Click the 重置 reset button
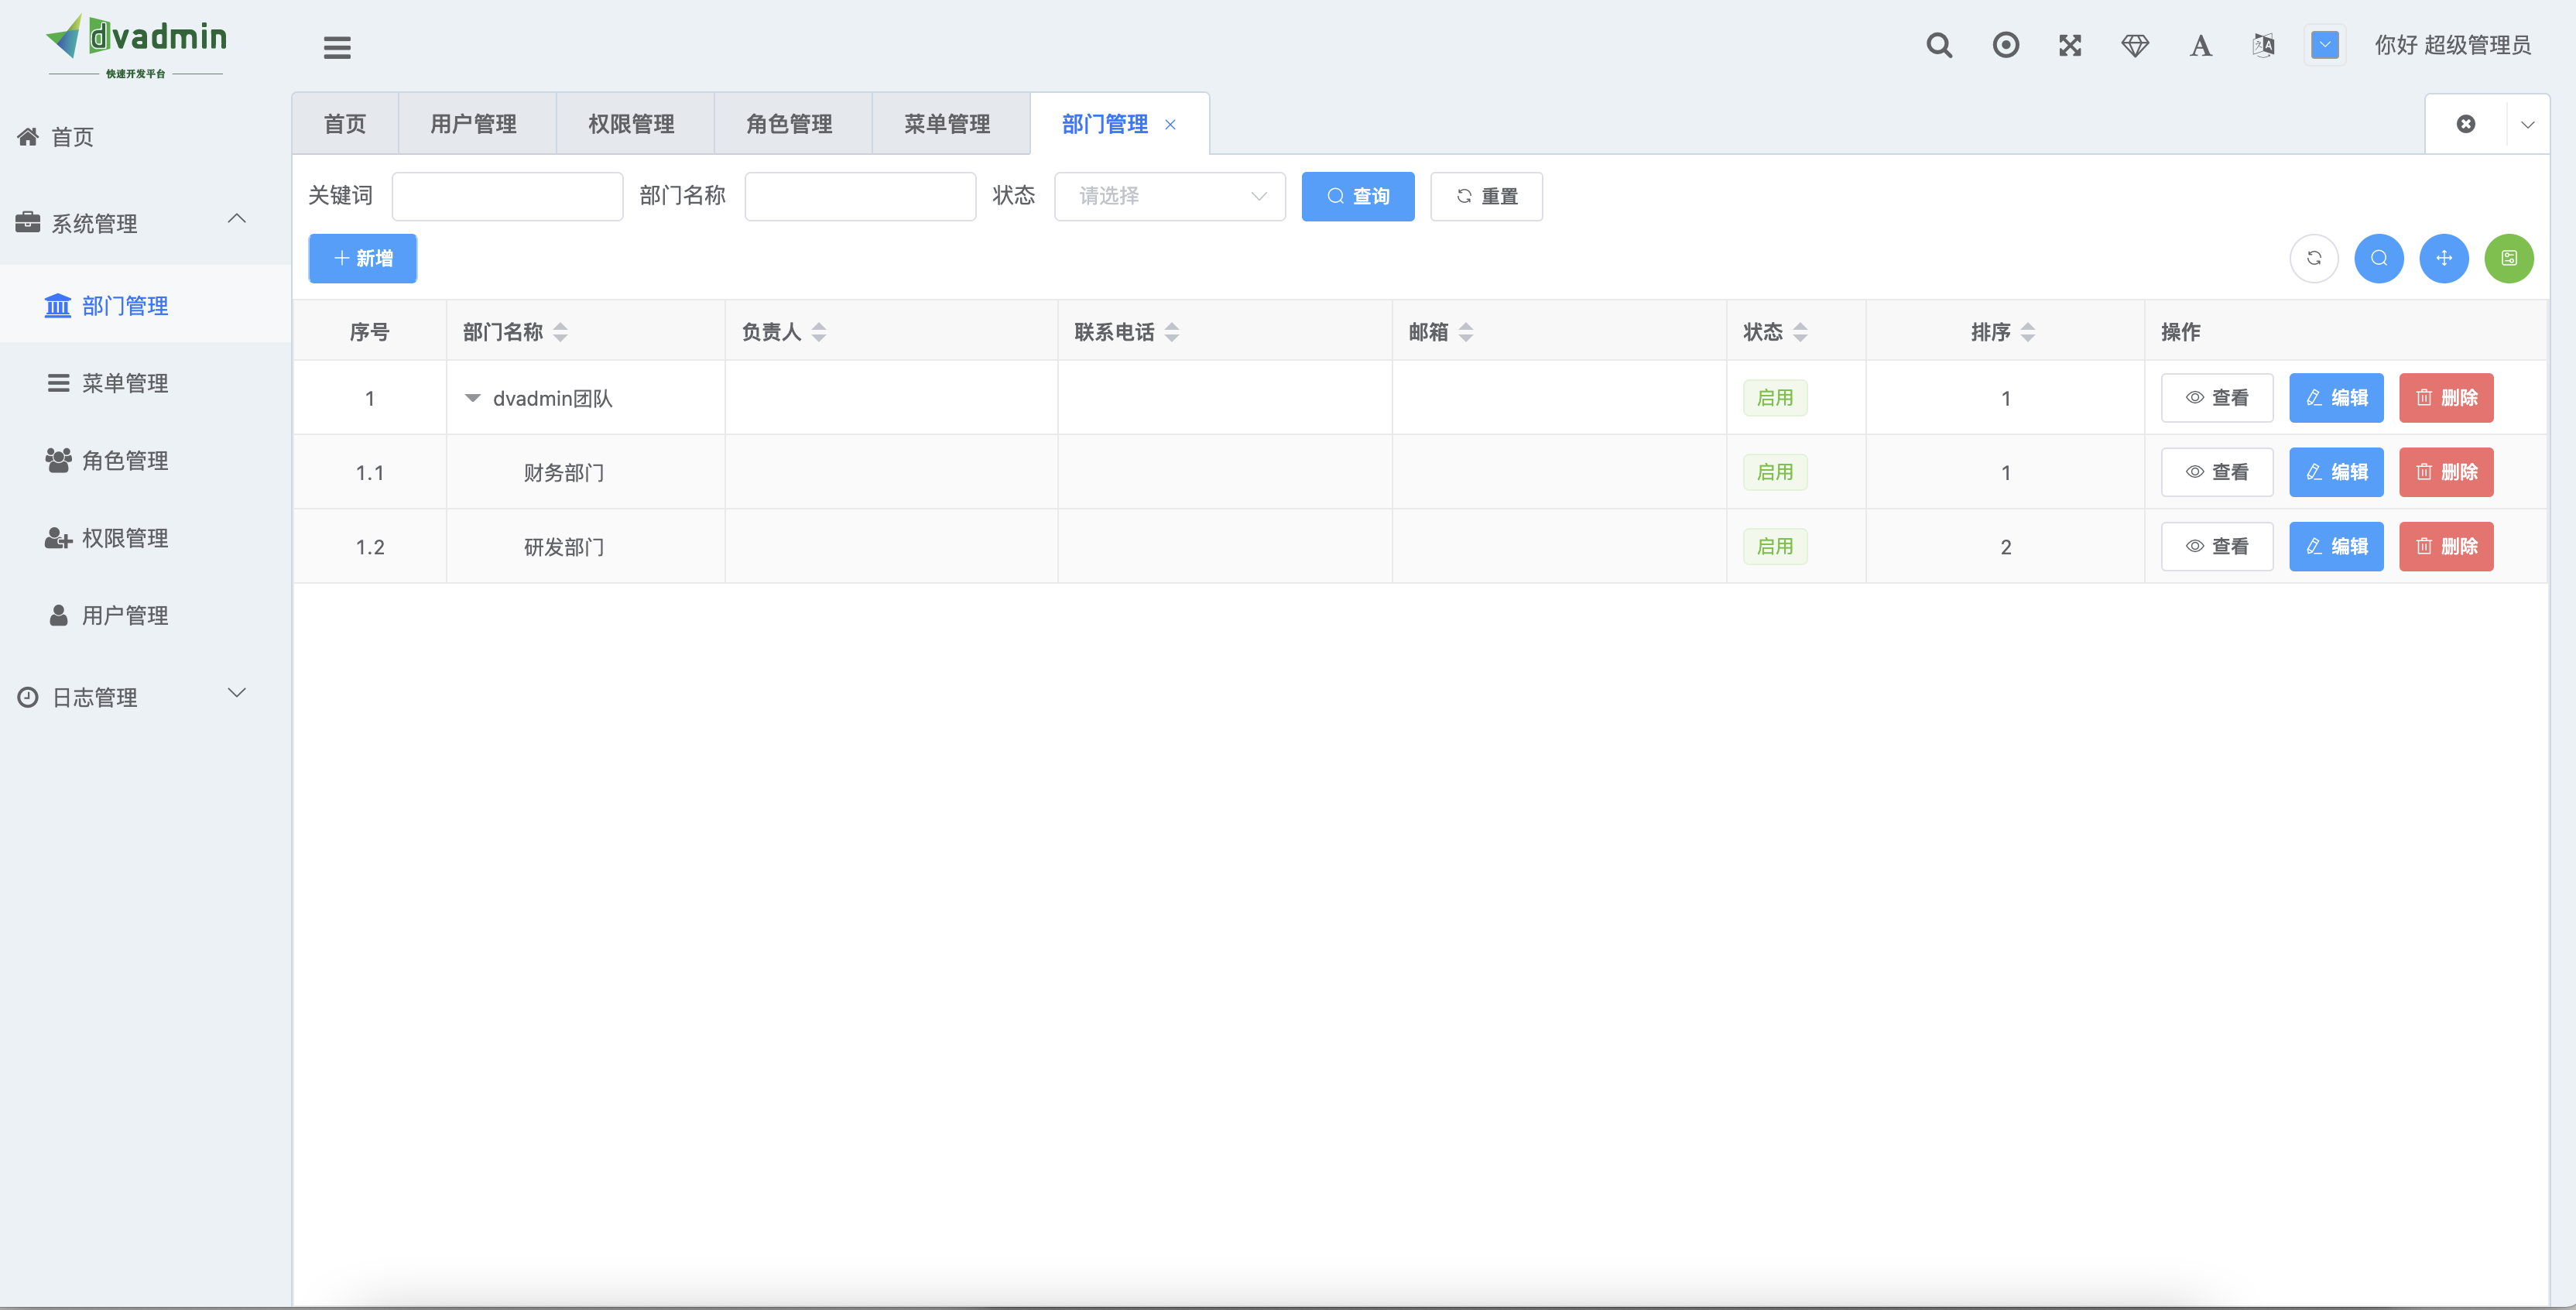The image size is (2576, 1310). pos(1486,196)
